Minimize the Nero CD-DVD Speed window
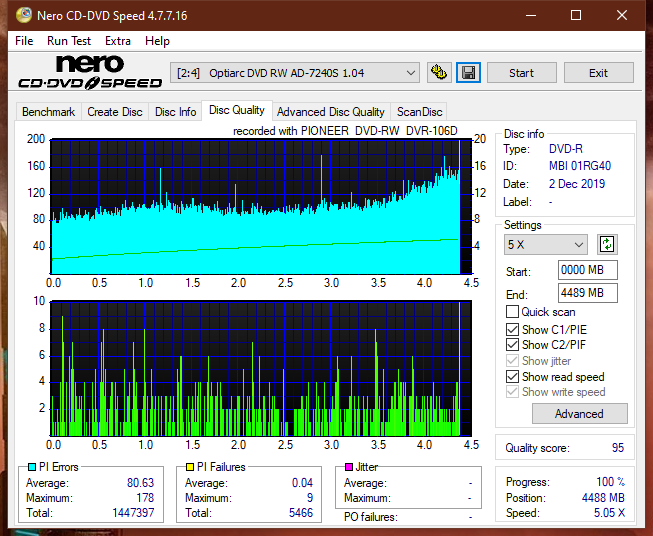Image resolution: width=653 pixels, height=536 pixels. pyautogui.click(x=531, y=15)
